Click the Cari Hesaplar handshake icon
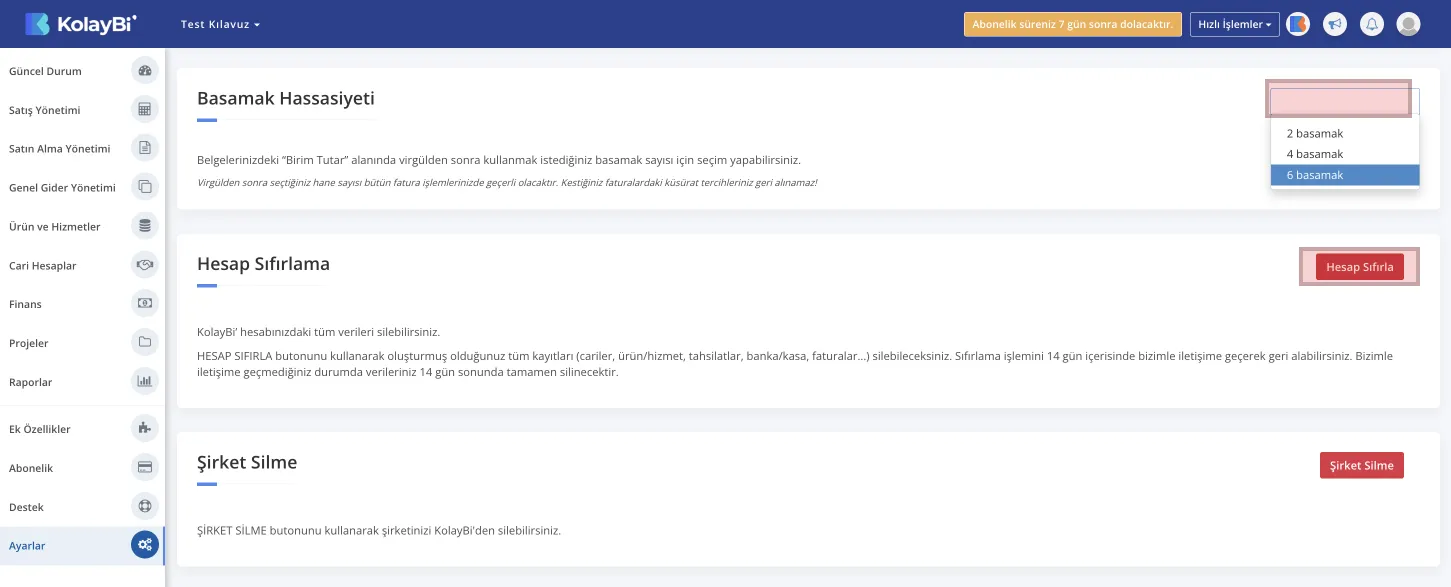This screenshot has height=587, width=1451. point(145,265)
